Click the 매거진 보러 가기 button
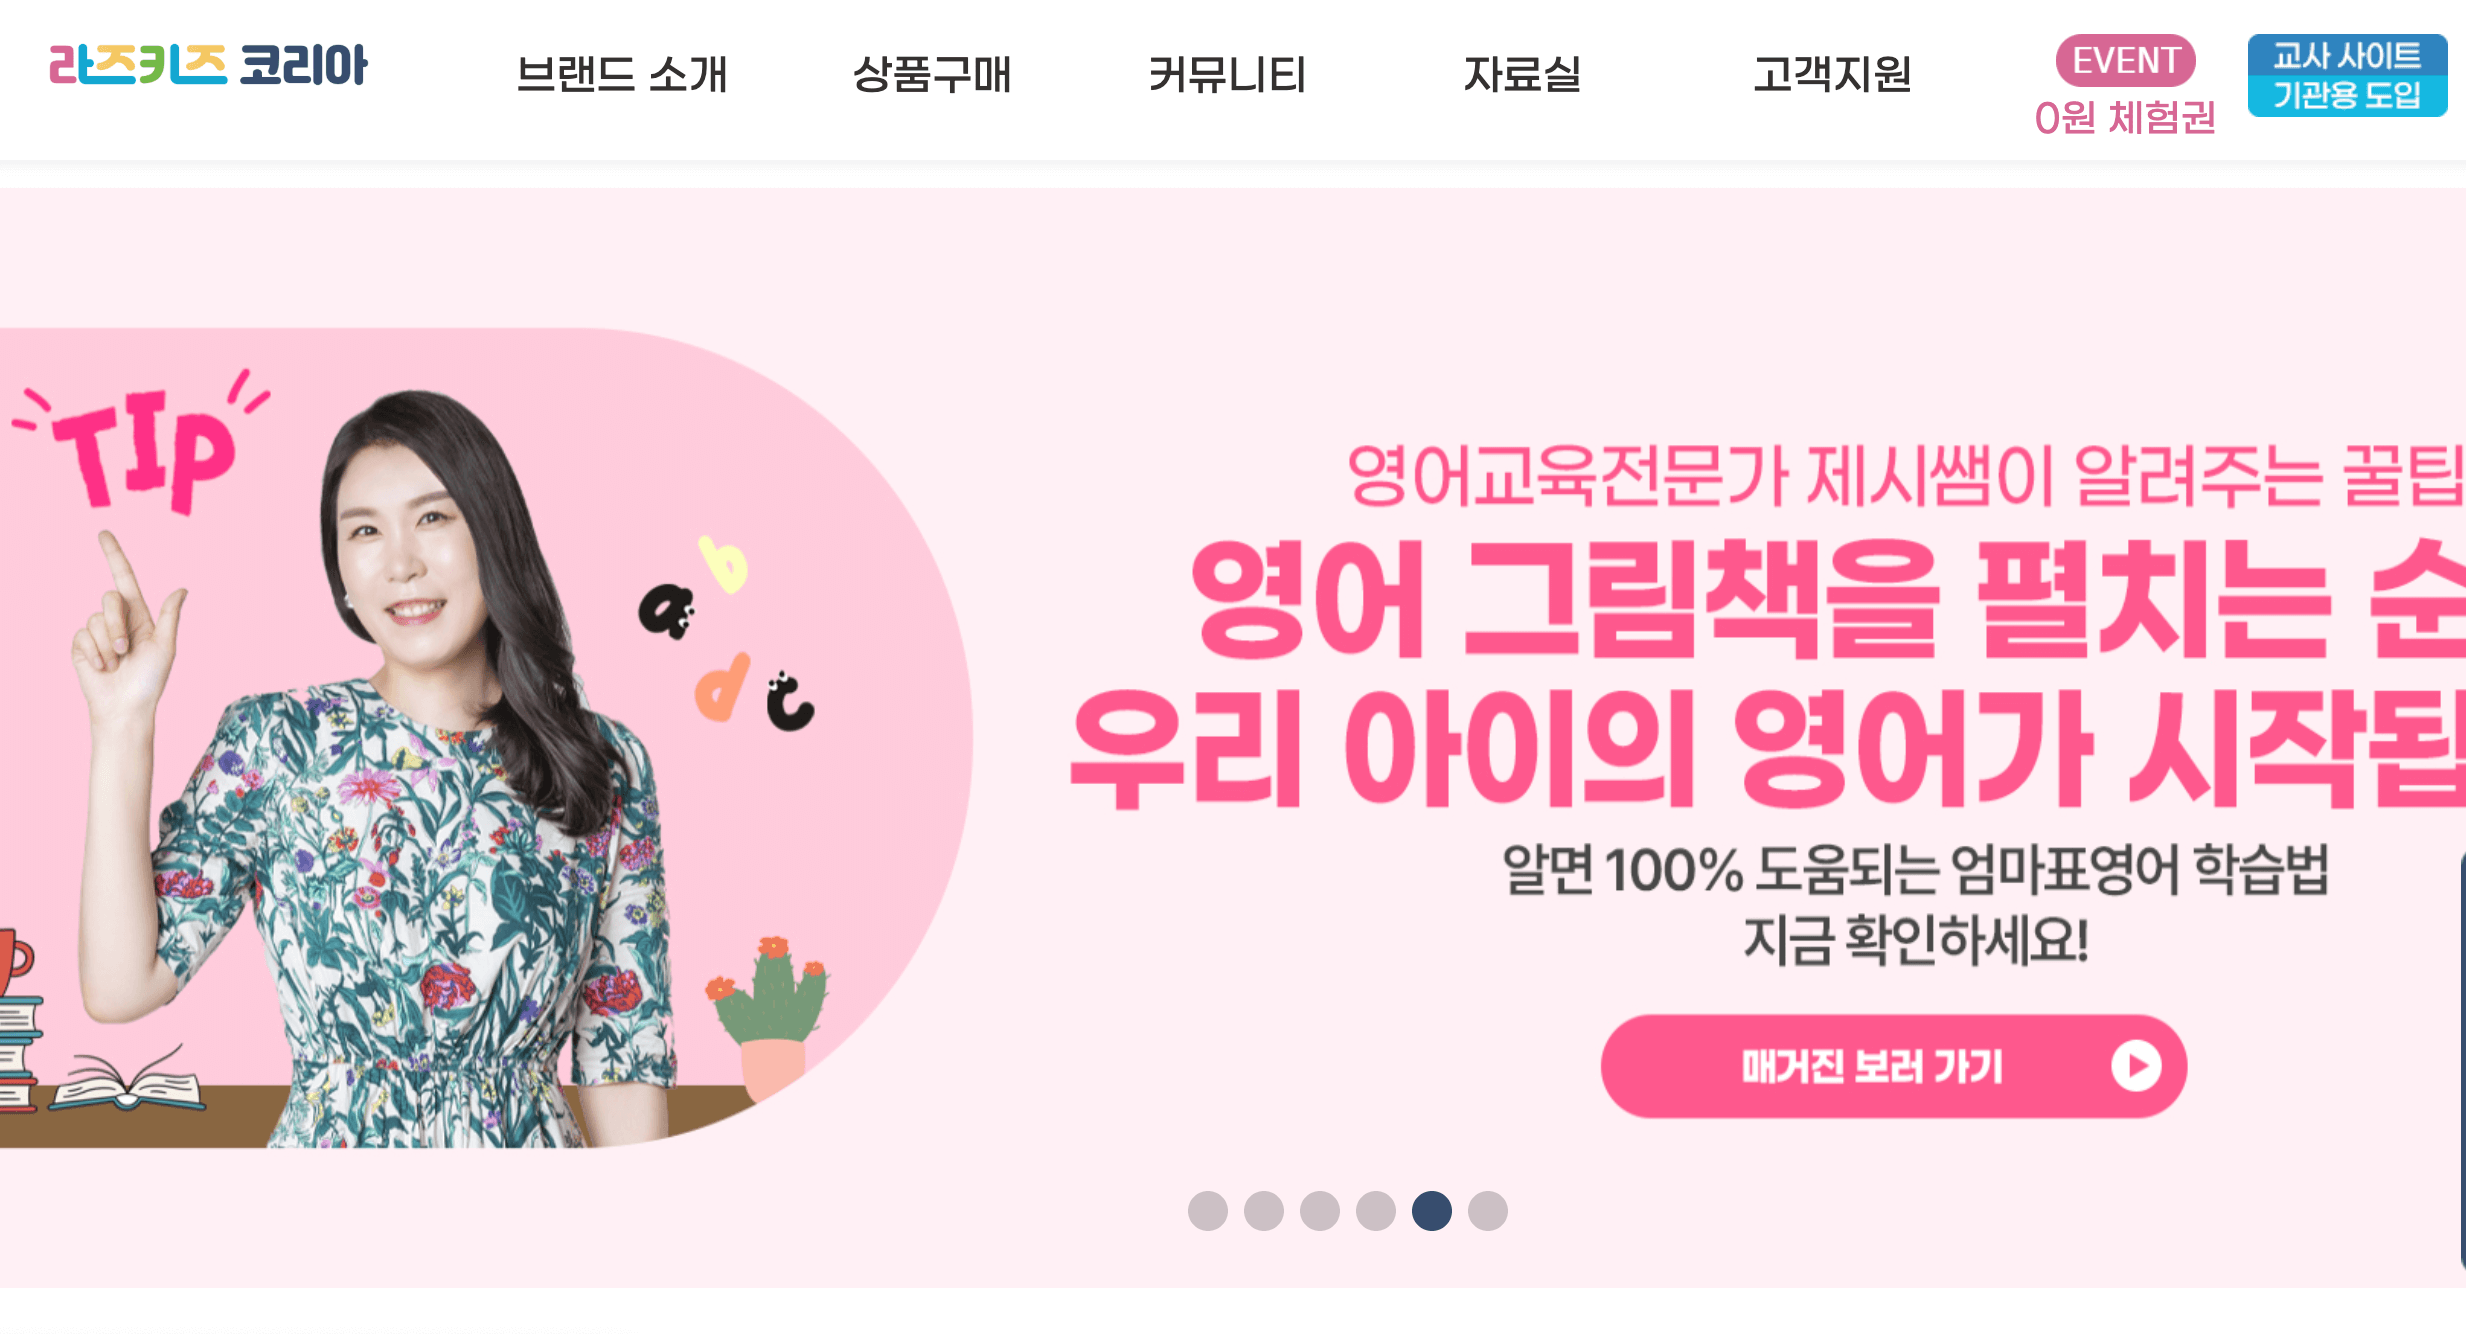 coord(1893,1066)
